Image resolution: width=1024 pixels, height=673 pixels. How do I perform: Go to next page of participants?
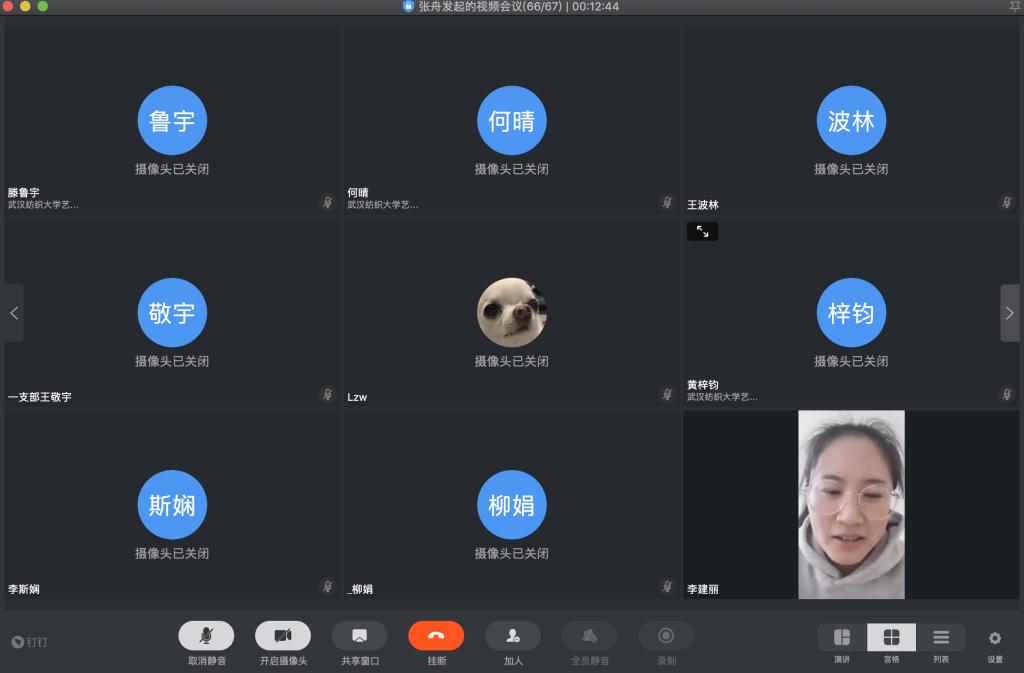pos(1010,313)
